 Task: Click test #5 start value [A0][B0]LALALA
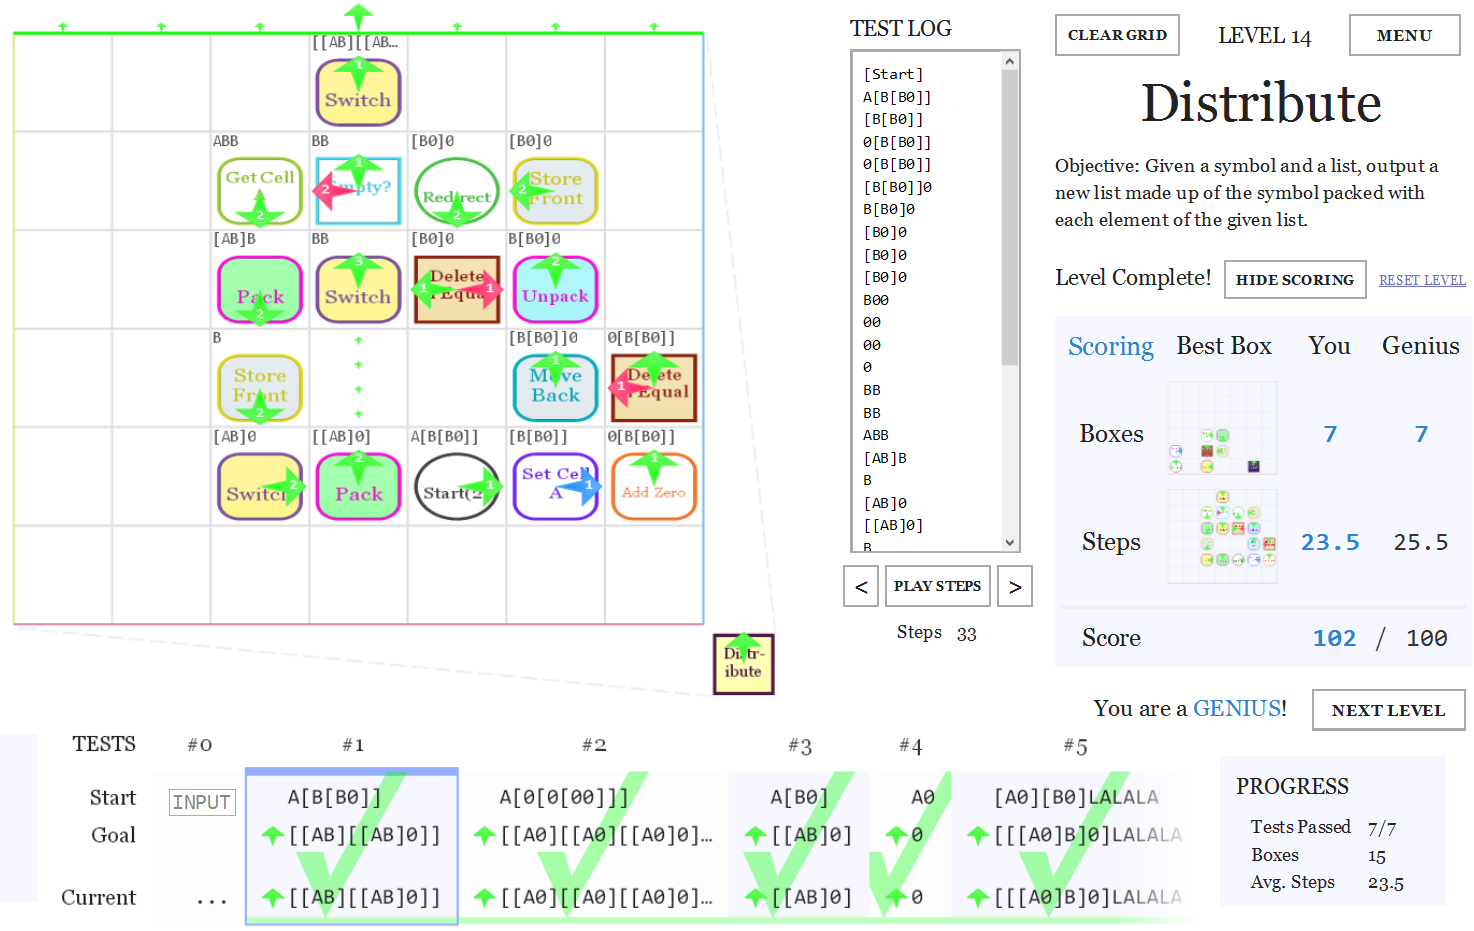coord(1076,797)
